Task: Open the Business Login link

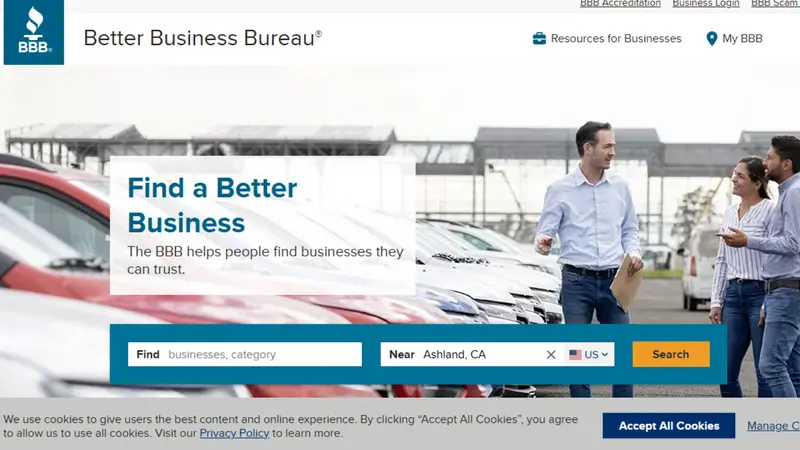Action: click(706, 4)
